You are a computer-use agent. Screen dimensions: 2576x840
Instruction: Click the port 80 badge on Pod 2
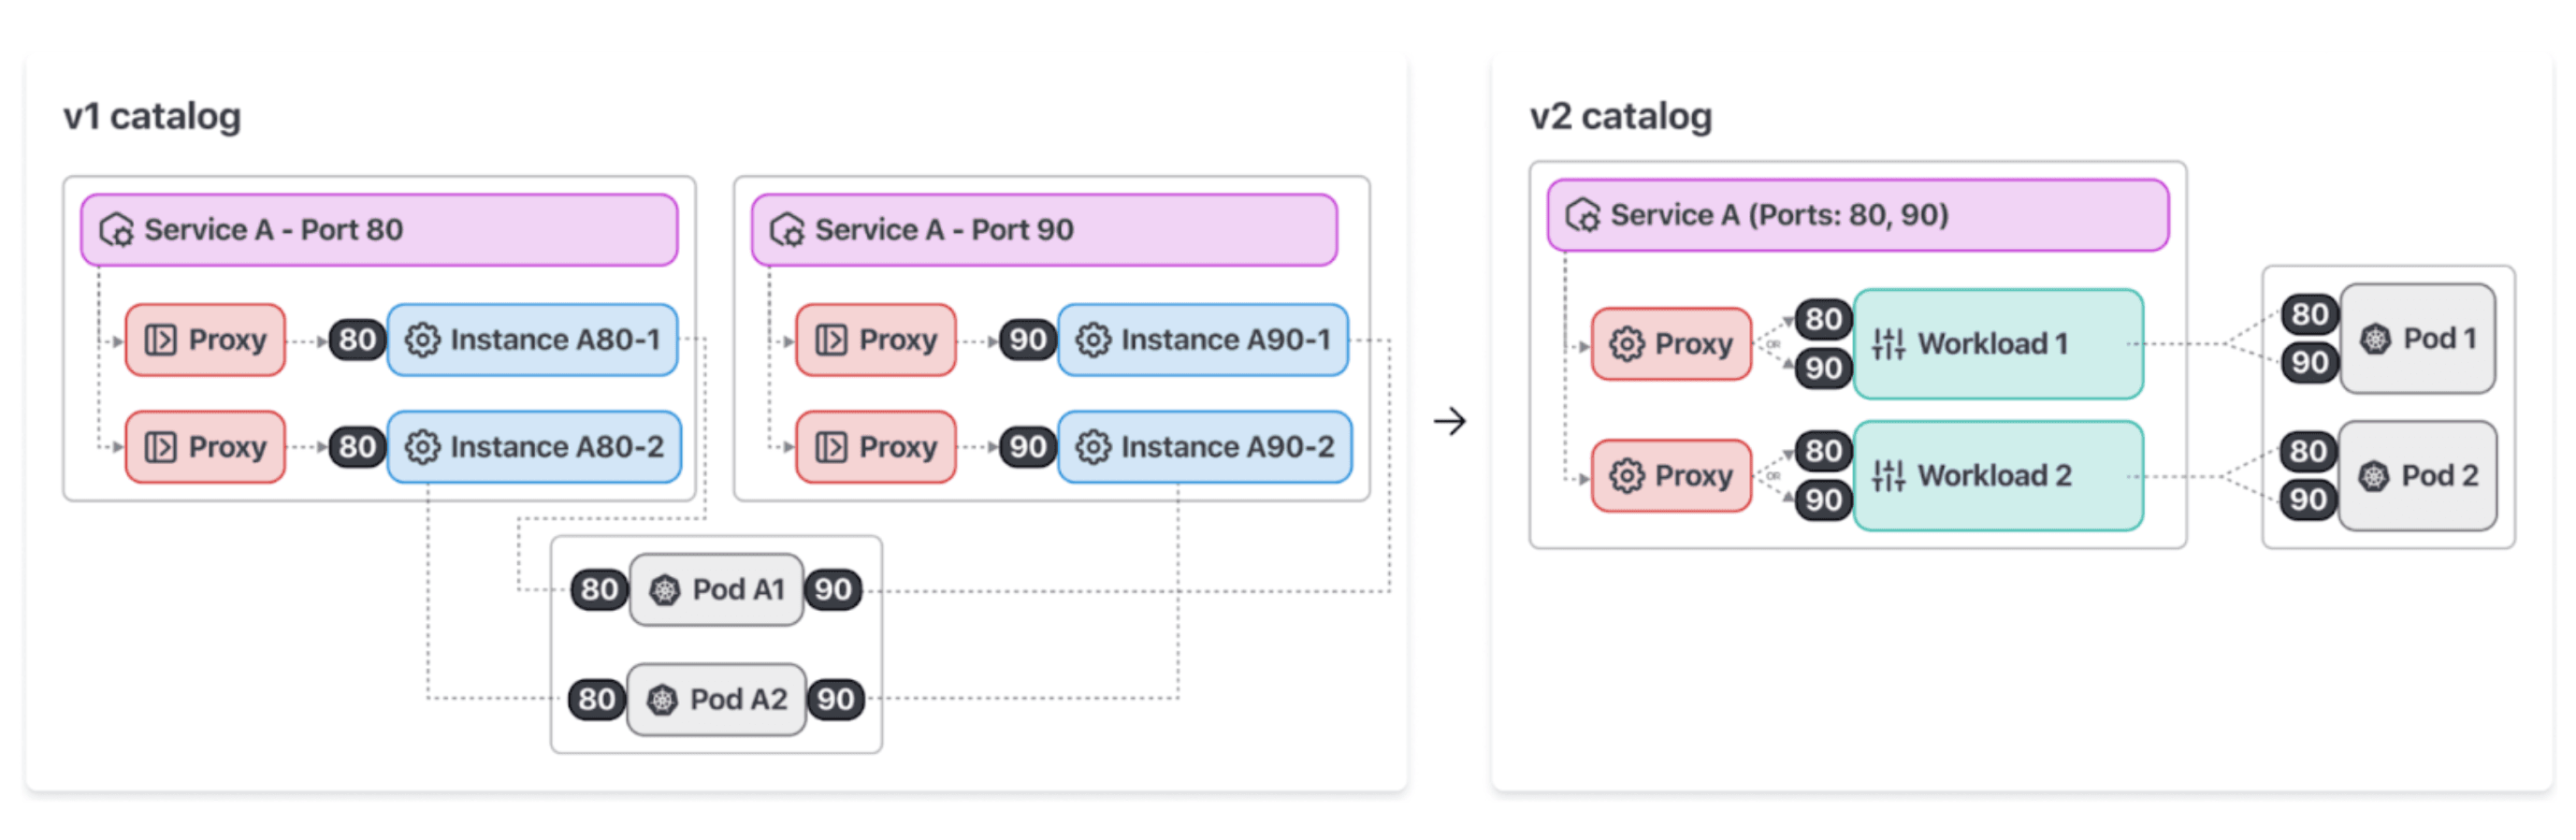pyautogui.click(x=2308, y=451)
